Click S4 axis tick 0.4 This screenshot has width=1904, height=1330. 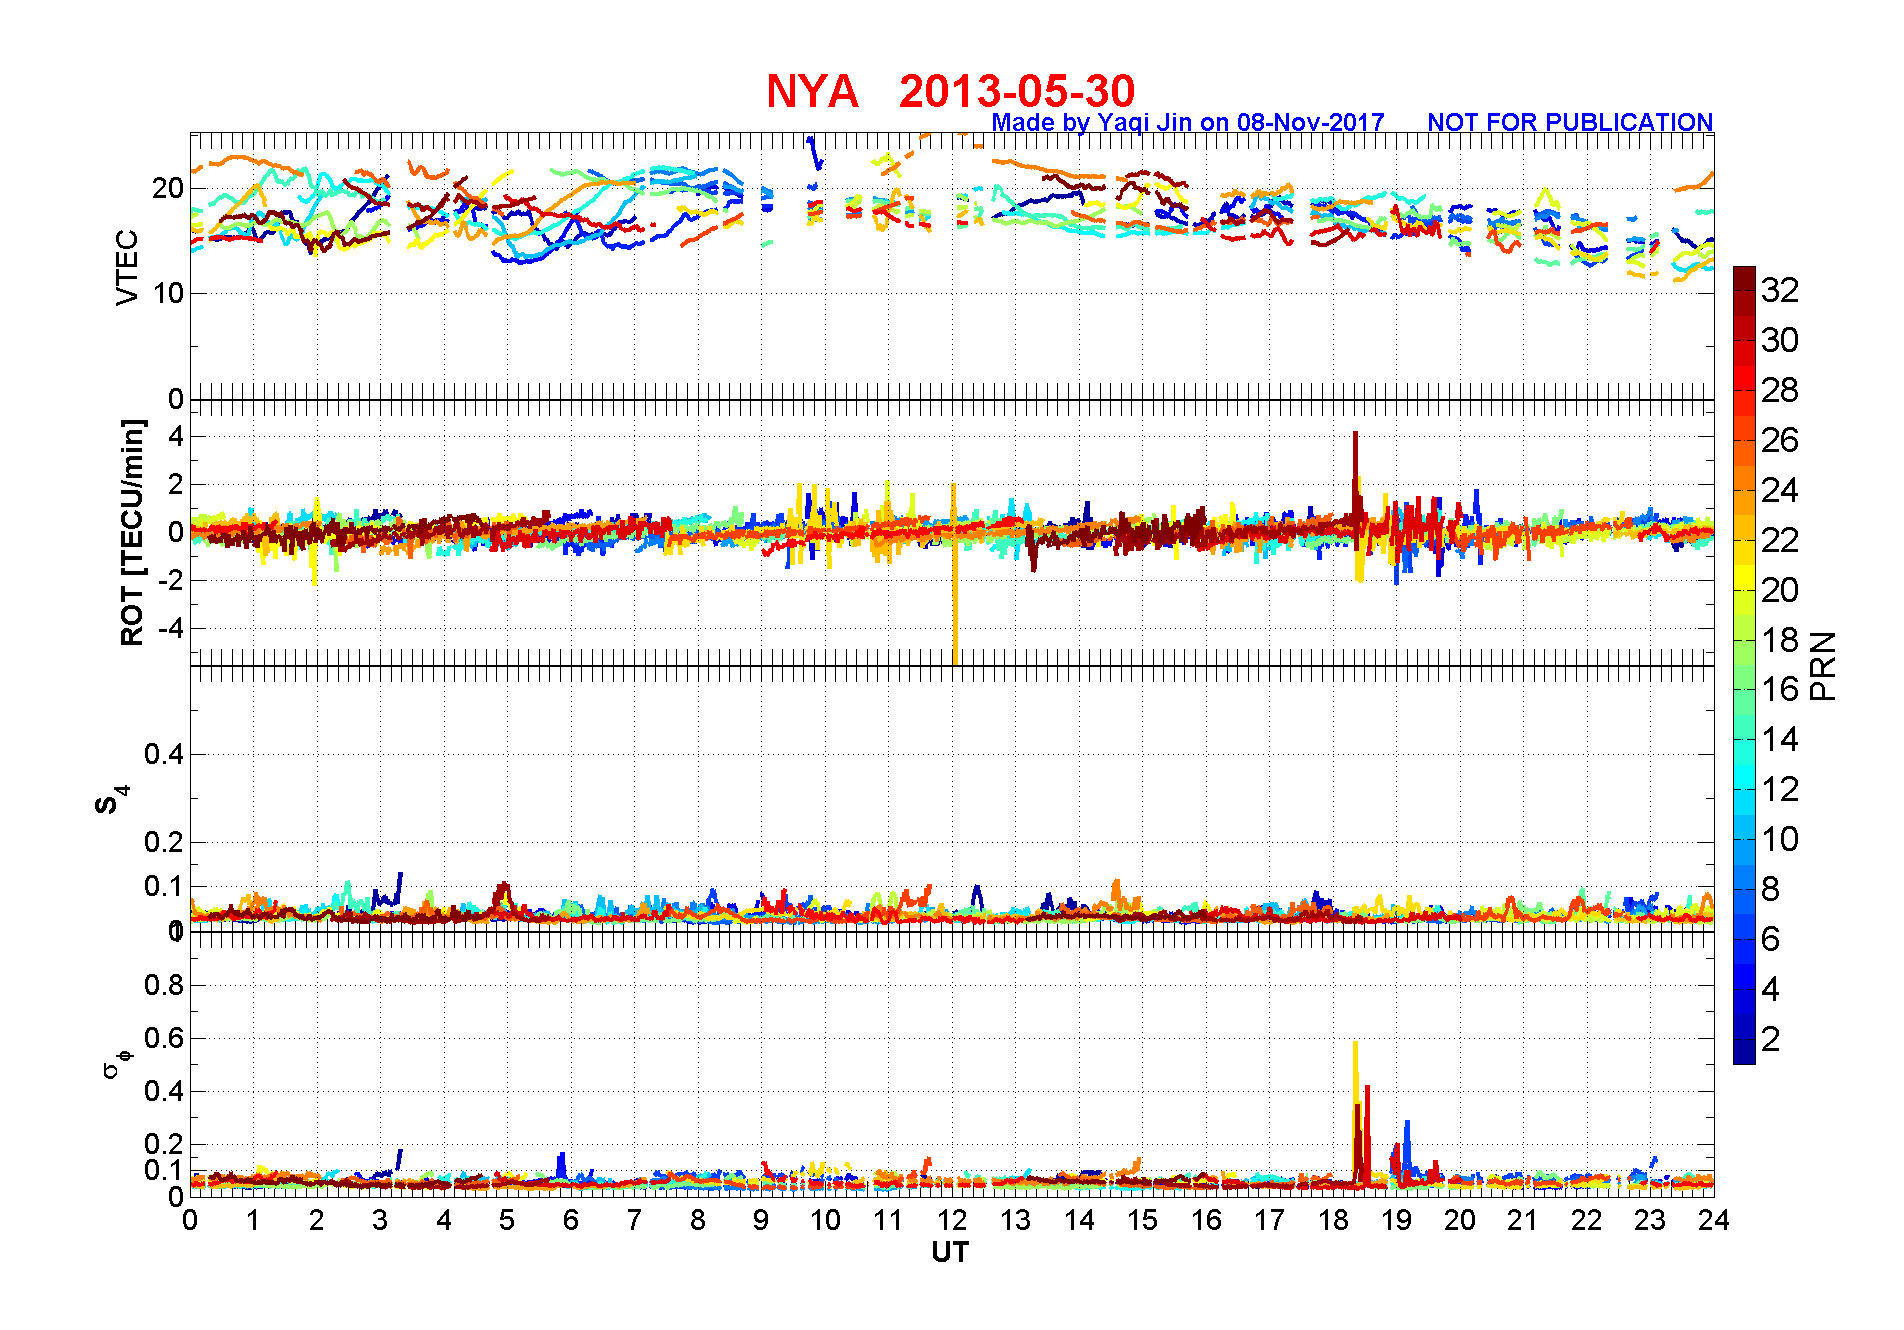pos(164,755)
